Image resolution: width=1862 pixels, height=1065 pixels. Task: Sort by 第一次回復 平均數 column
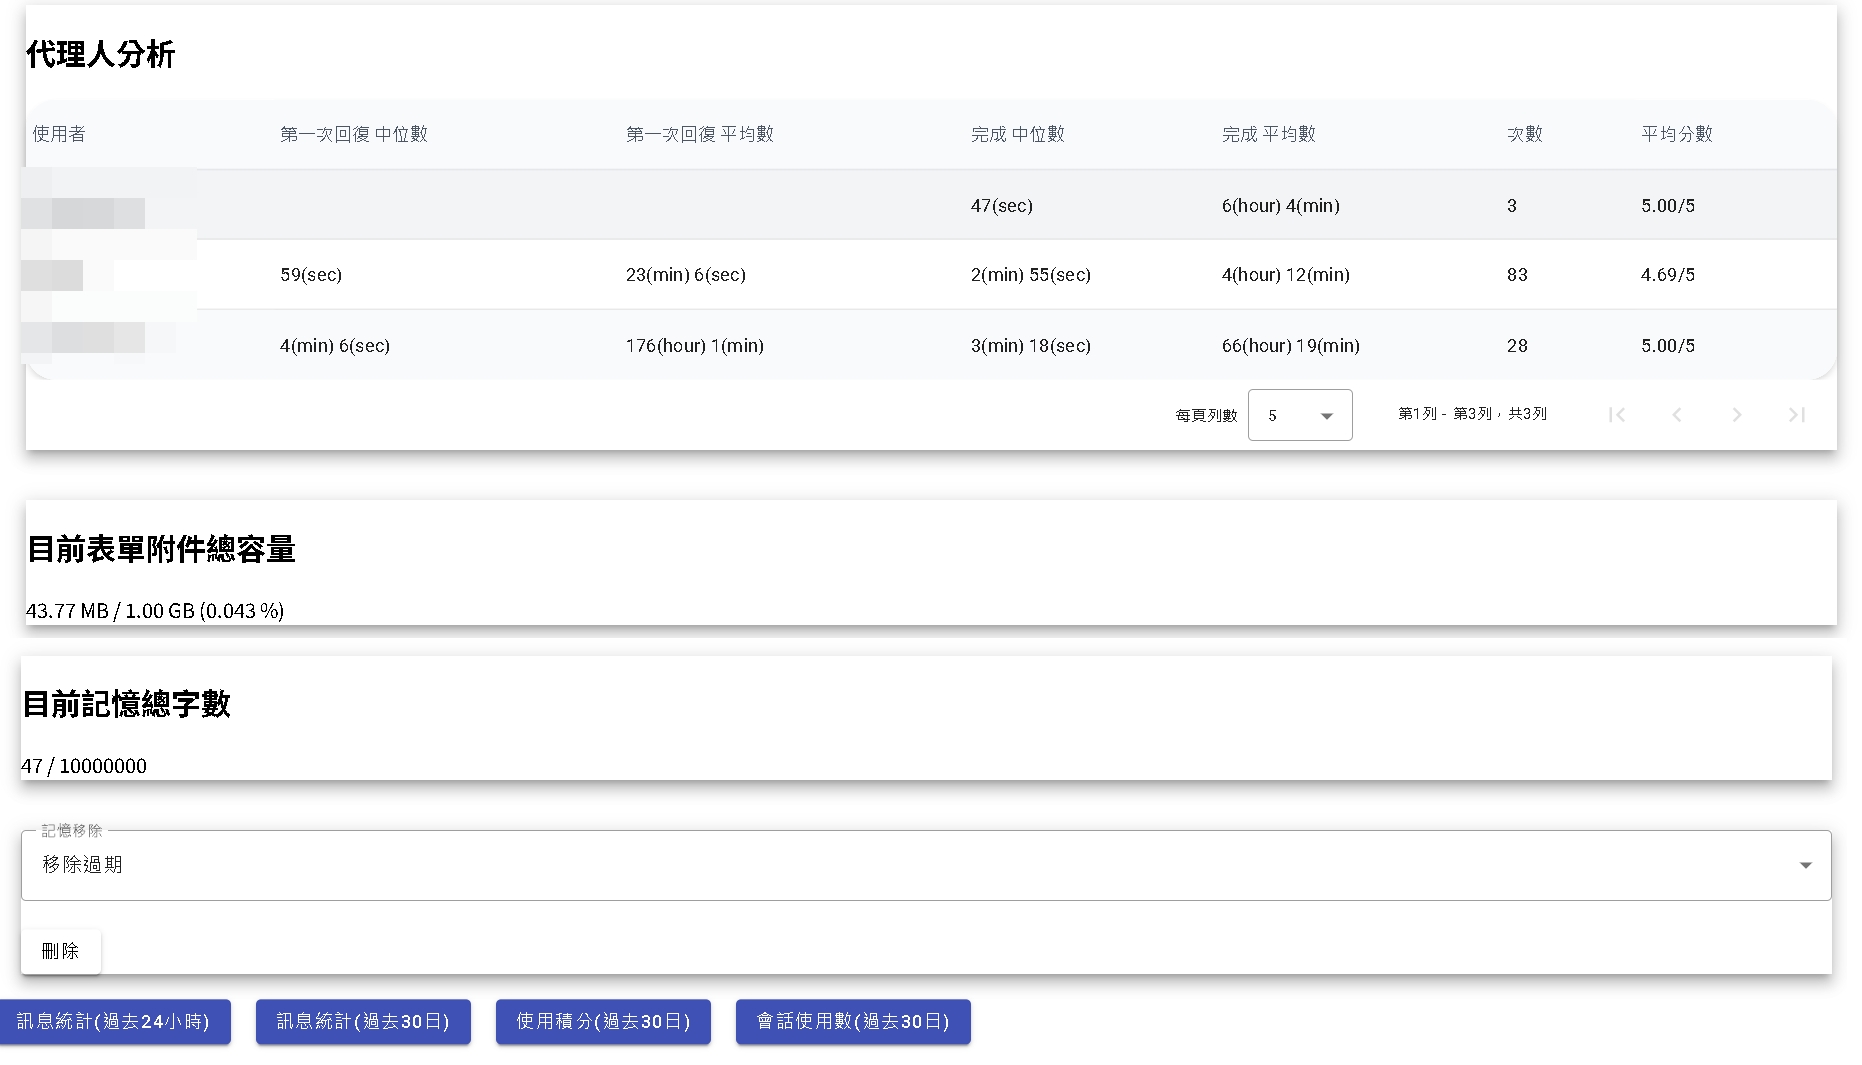click(700, 134)
